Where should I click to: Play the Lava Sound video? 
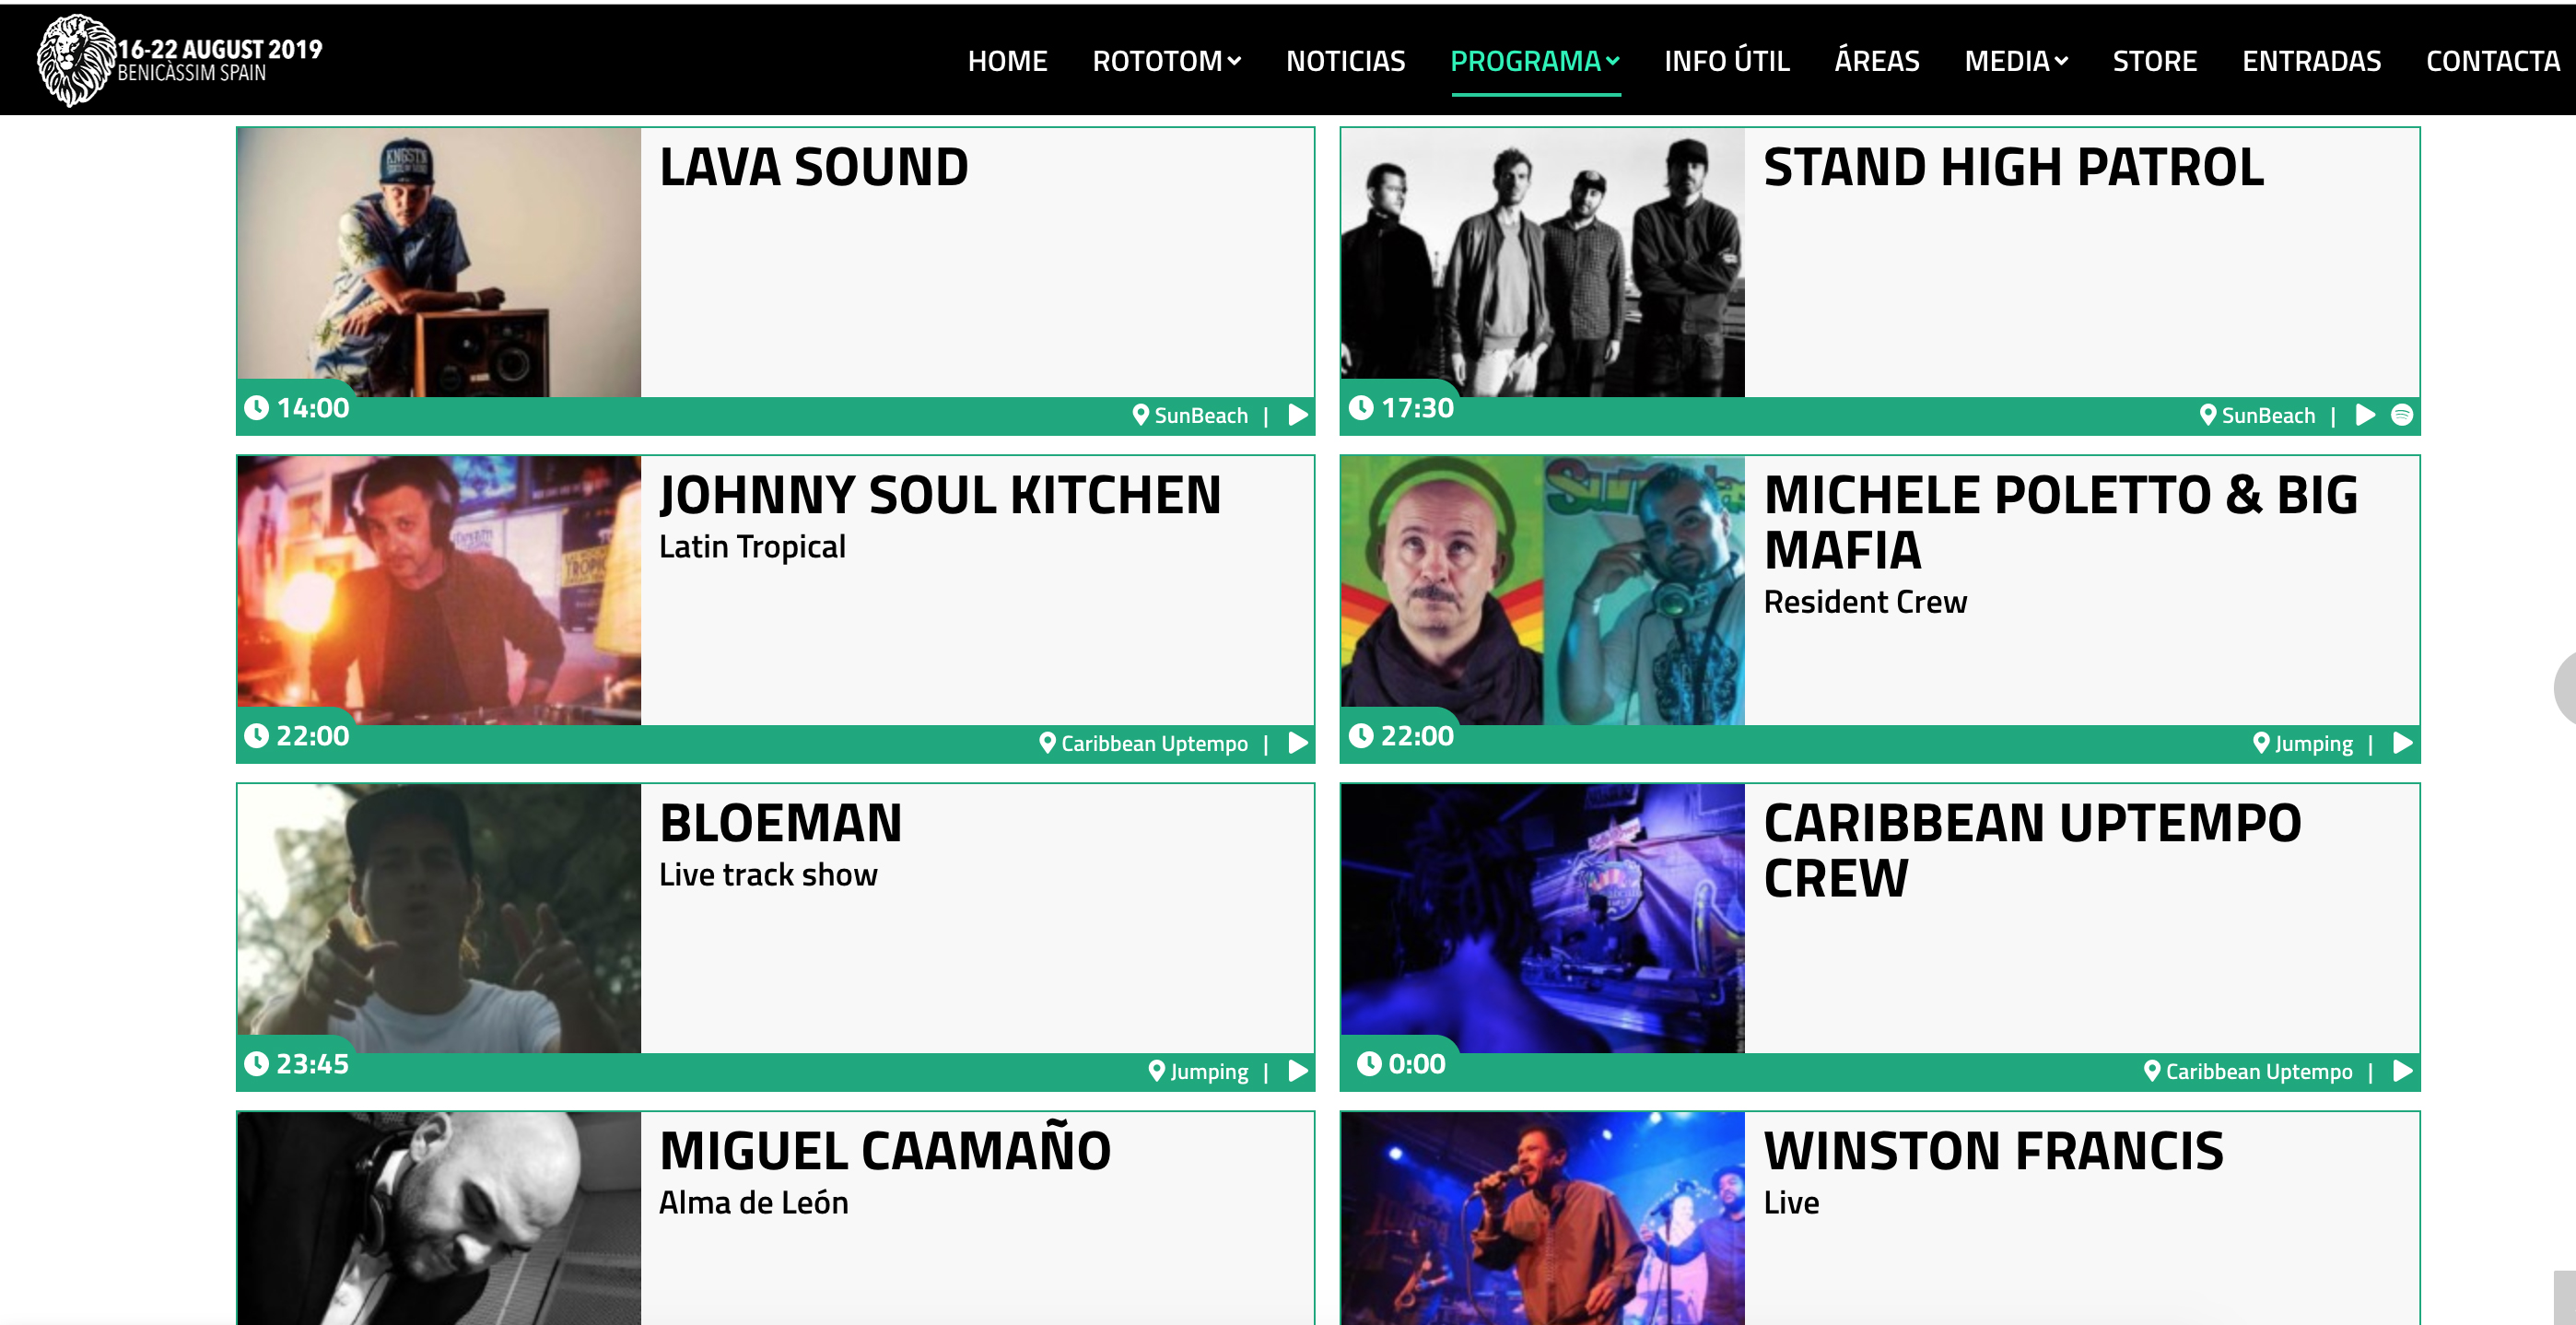point(1298,415)
